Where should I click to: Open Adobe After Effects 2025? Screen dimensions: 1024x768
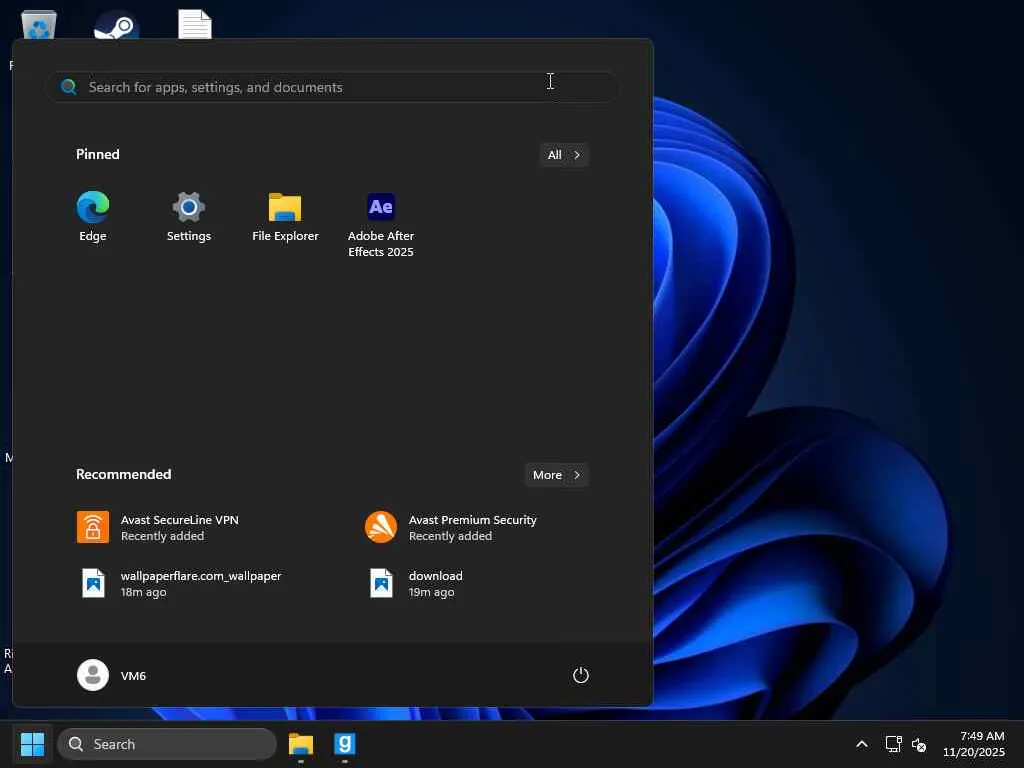(381, 225)
